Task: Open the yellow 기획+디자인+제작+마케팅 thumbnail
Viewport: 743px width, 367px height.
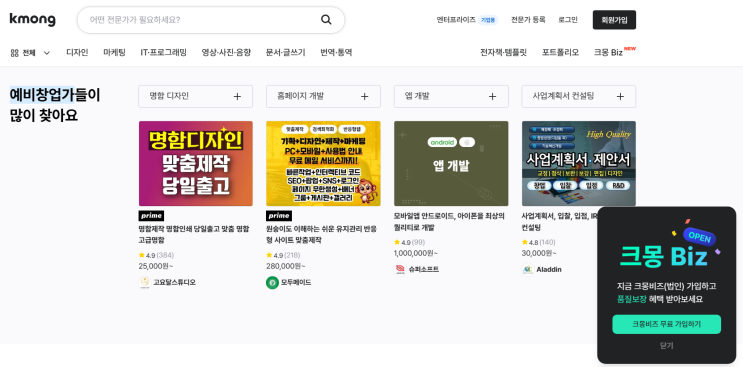Action: 323,163
